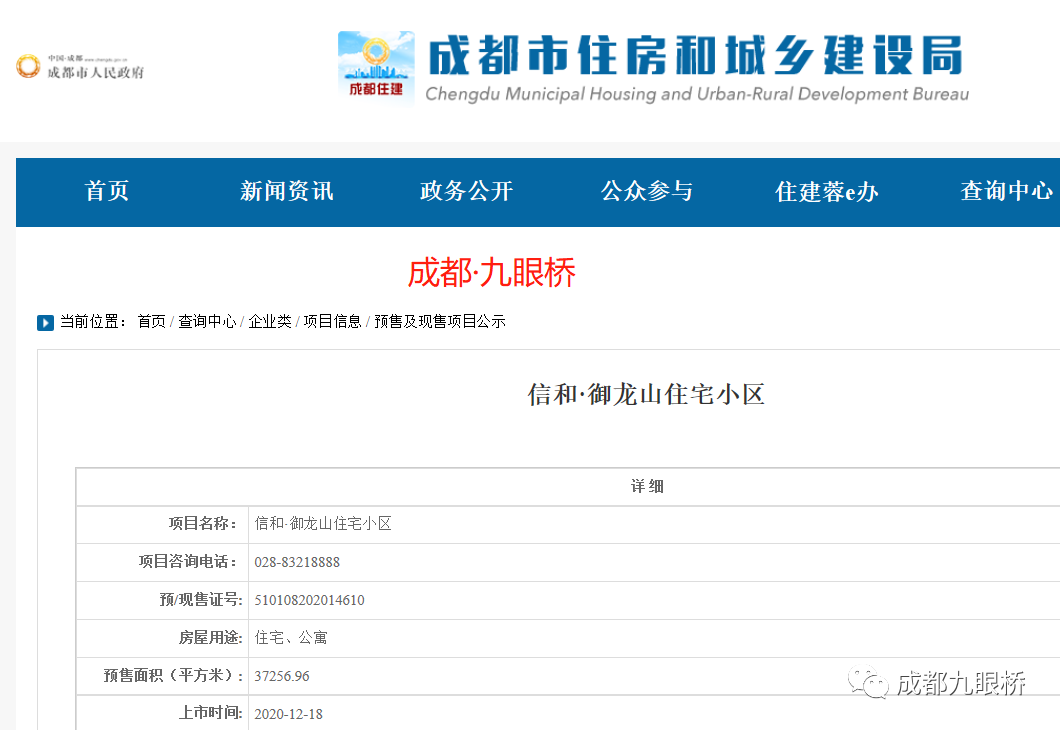Click the 成都住建 square logo icon
The width and height of the screenshot is (1060, 730).
(x=376, y=66)
